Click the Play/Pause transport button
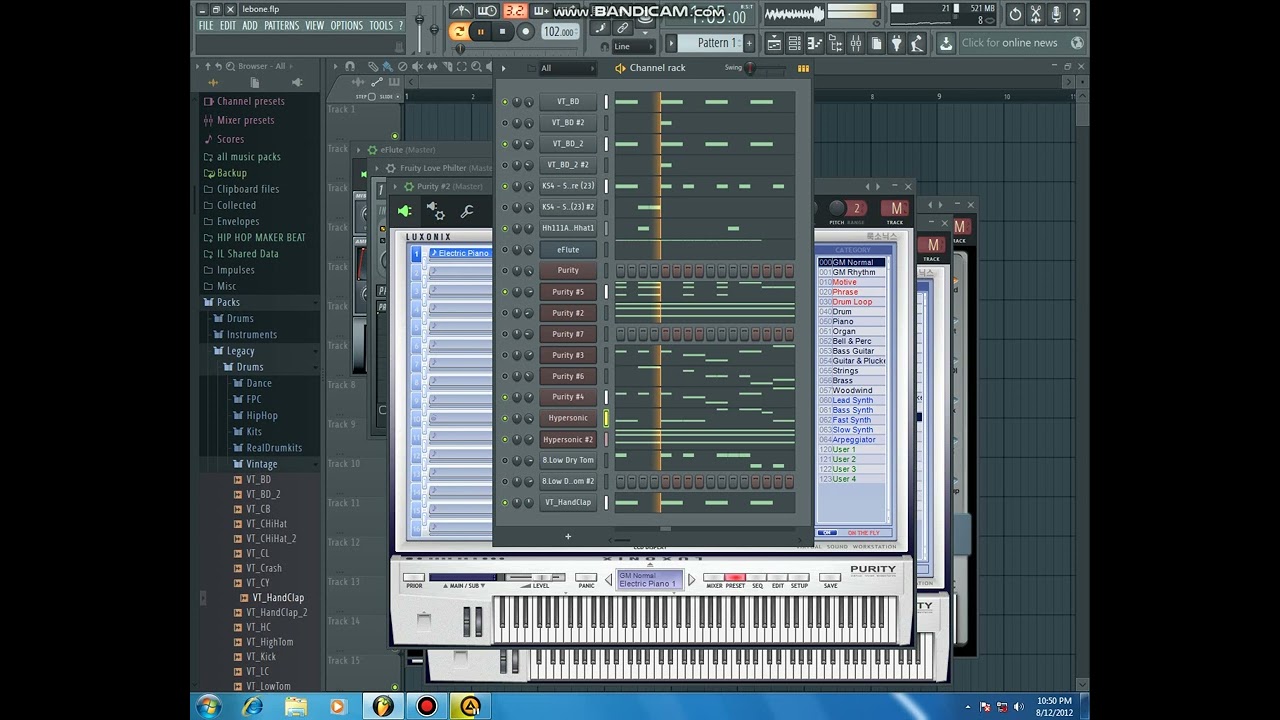The image size is (1280, 720). 480,31
